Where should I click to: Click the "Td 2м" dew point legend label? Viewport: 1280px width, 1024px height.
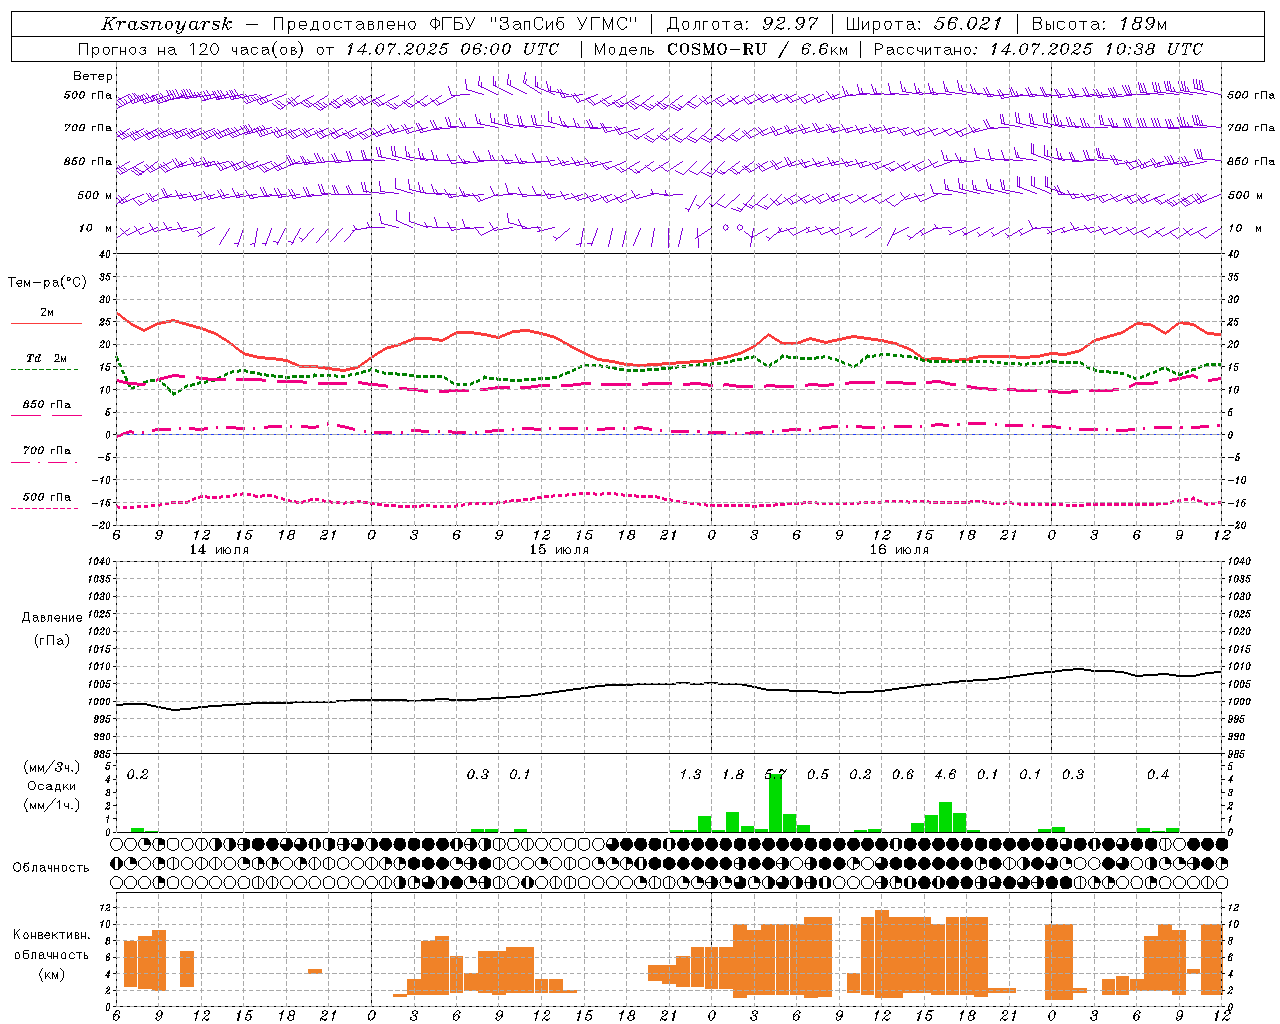click(47, 358)
